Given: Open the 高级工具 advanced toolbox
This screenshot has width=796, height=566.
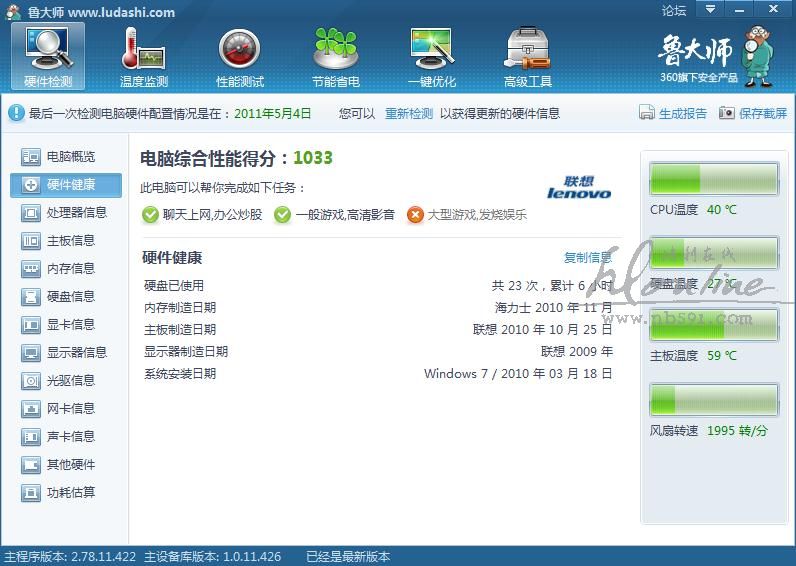Looking at the screenshot, I should [527, 56].
